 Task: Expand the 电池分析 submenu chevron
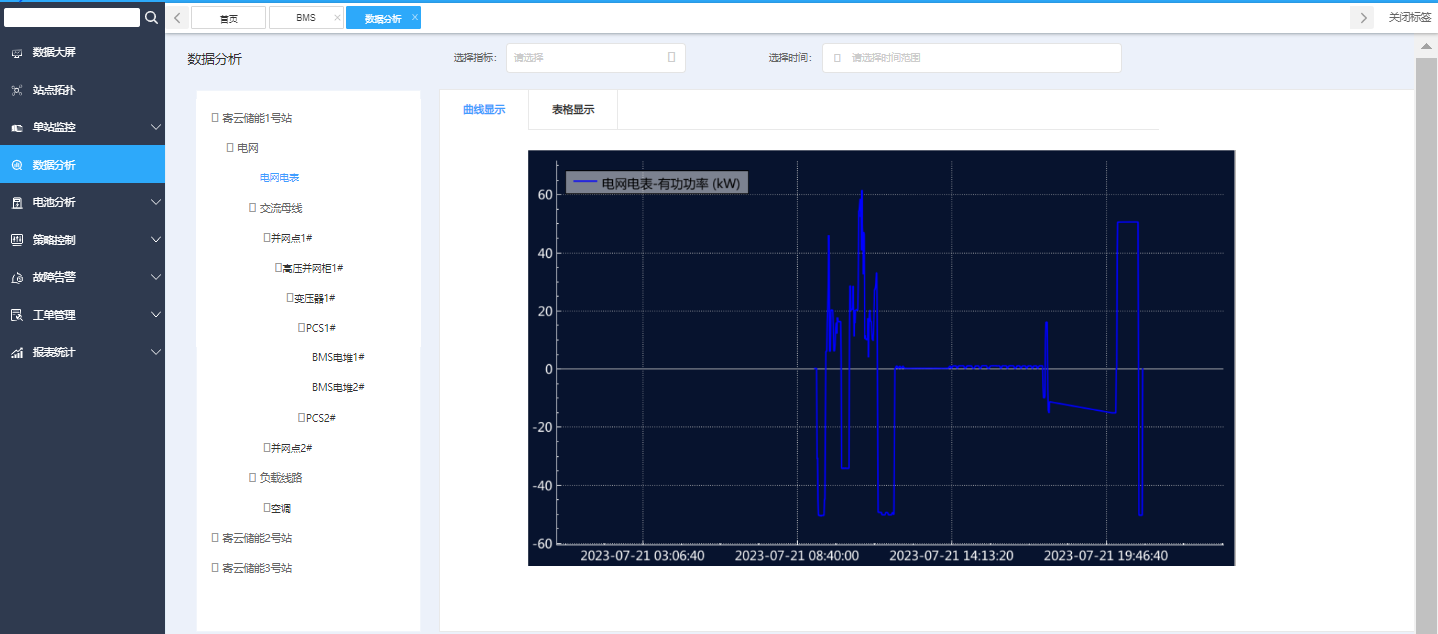155,202
